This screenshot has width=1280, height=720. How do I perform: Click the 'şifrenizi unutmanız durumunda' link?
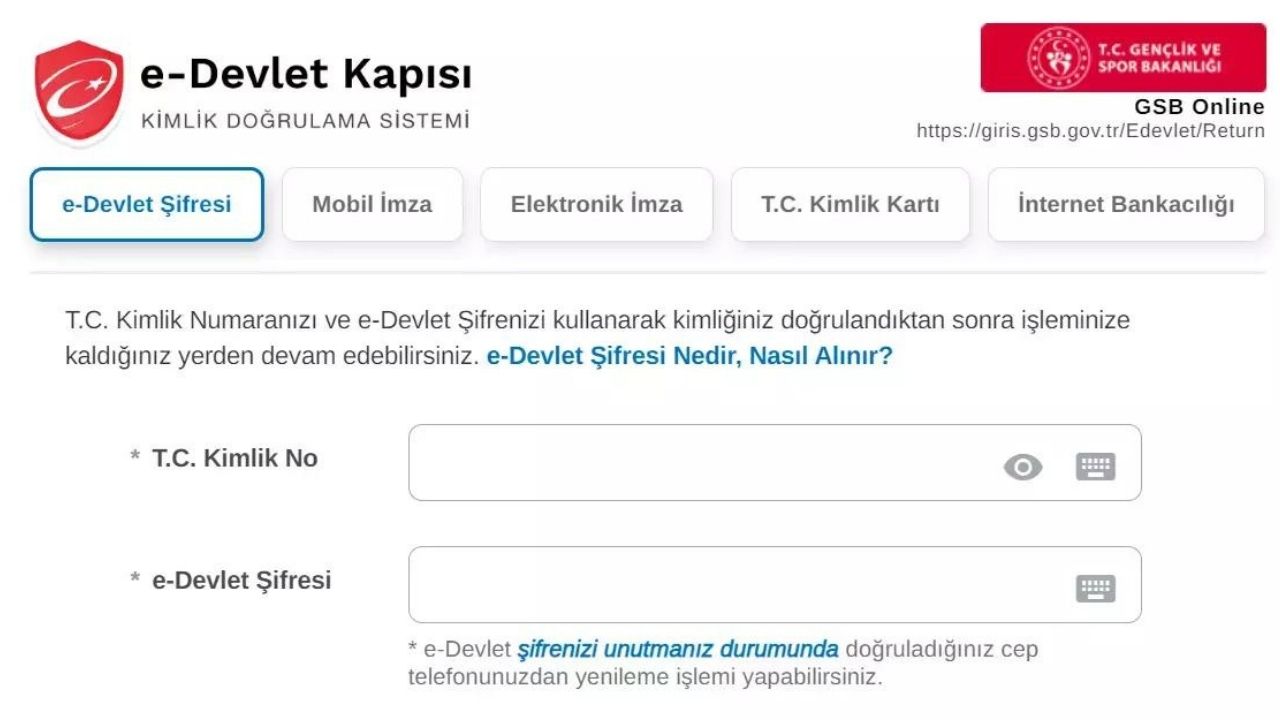tap(677, 648)
